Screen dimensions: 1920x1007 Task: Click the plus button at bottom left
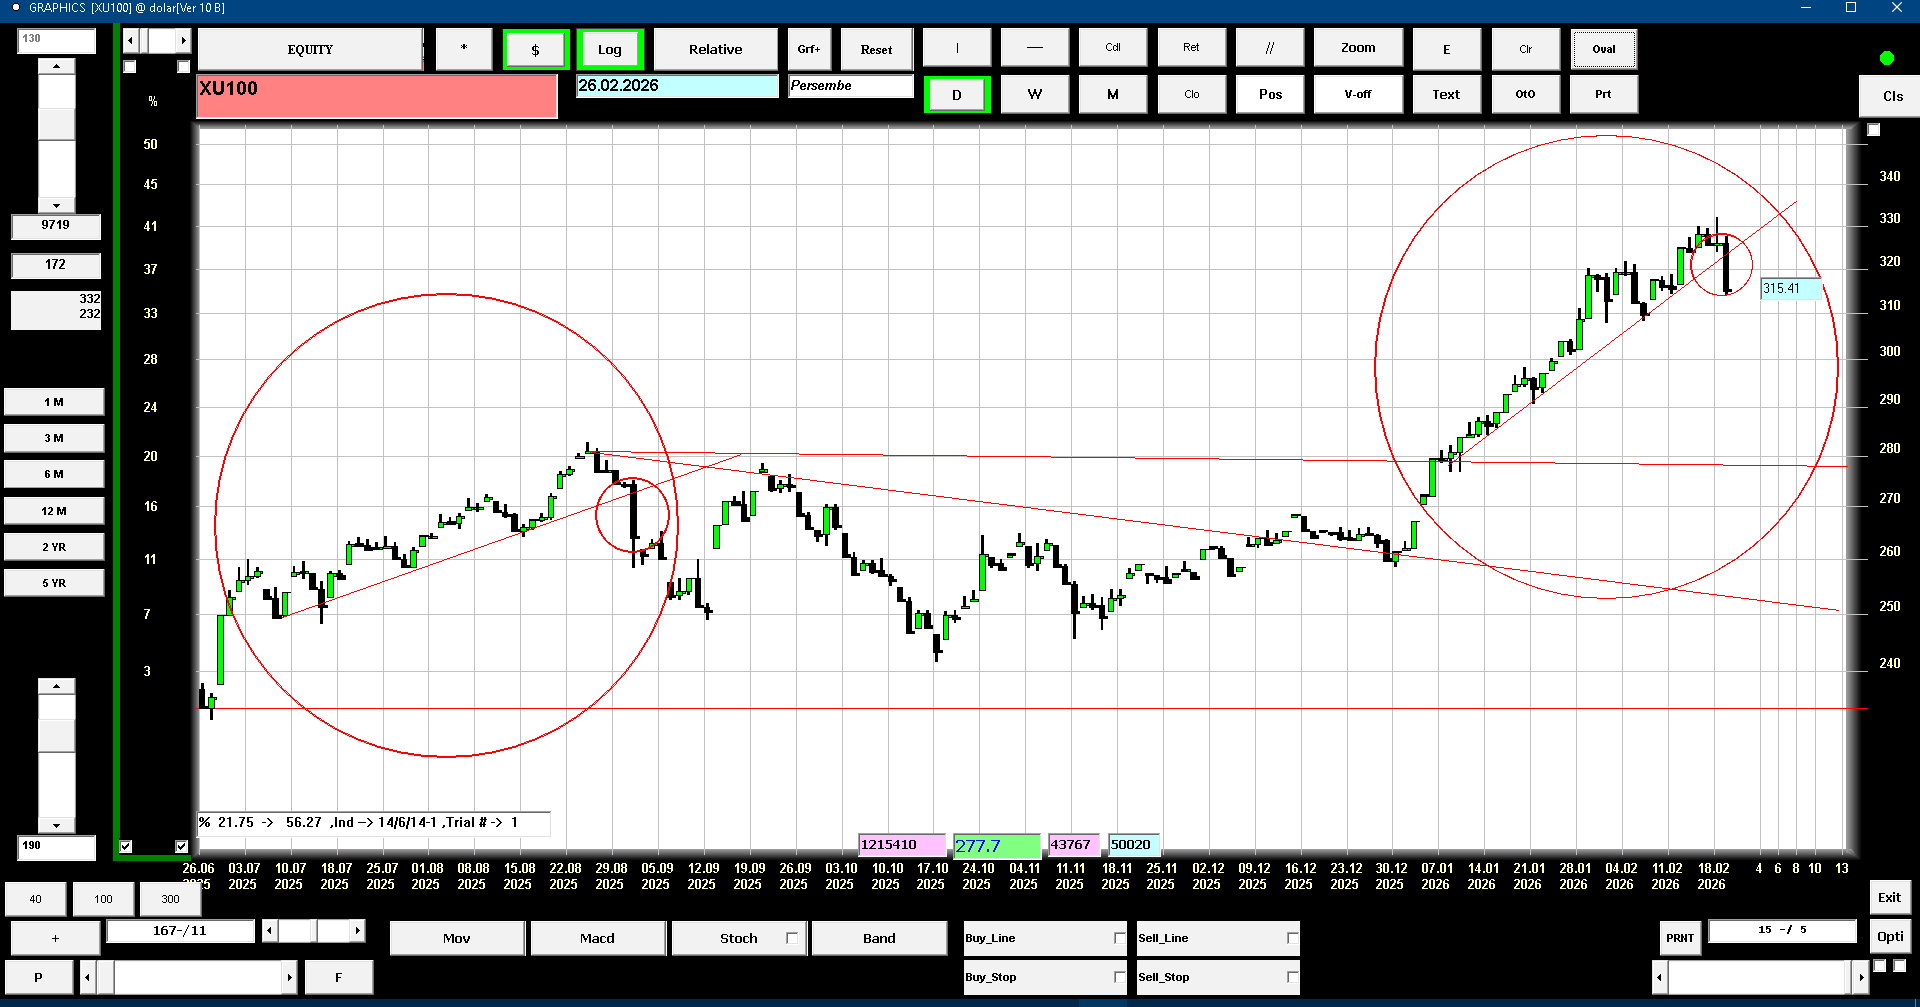point(55,938)
